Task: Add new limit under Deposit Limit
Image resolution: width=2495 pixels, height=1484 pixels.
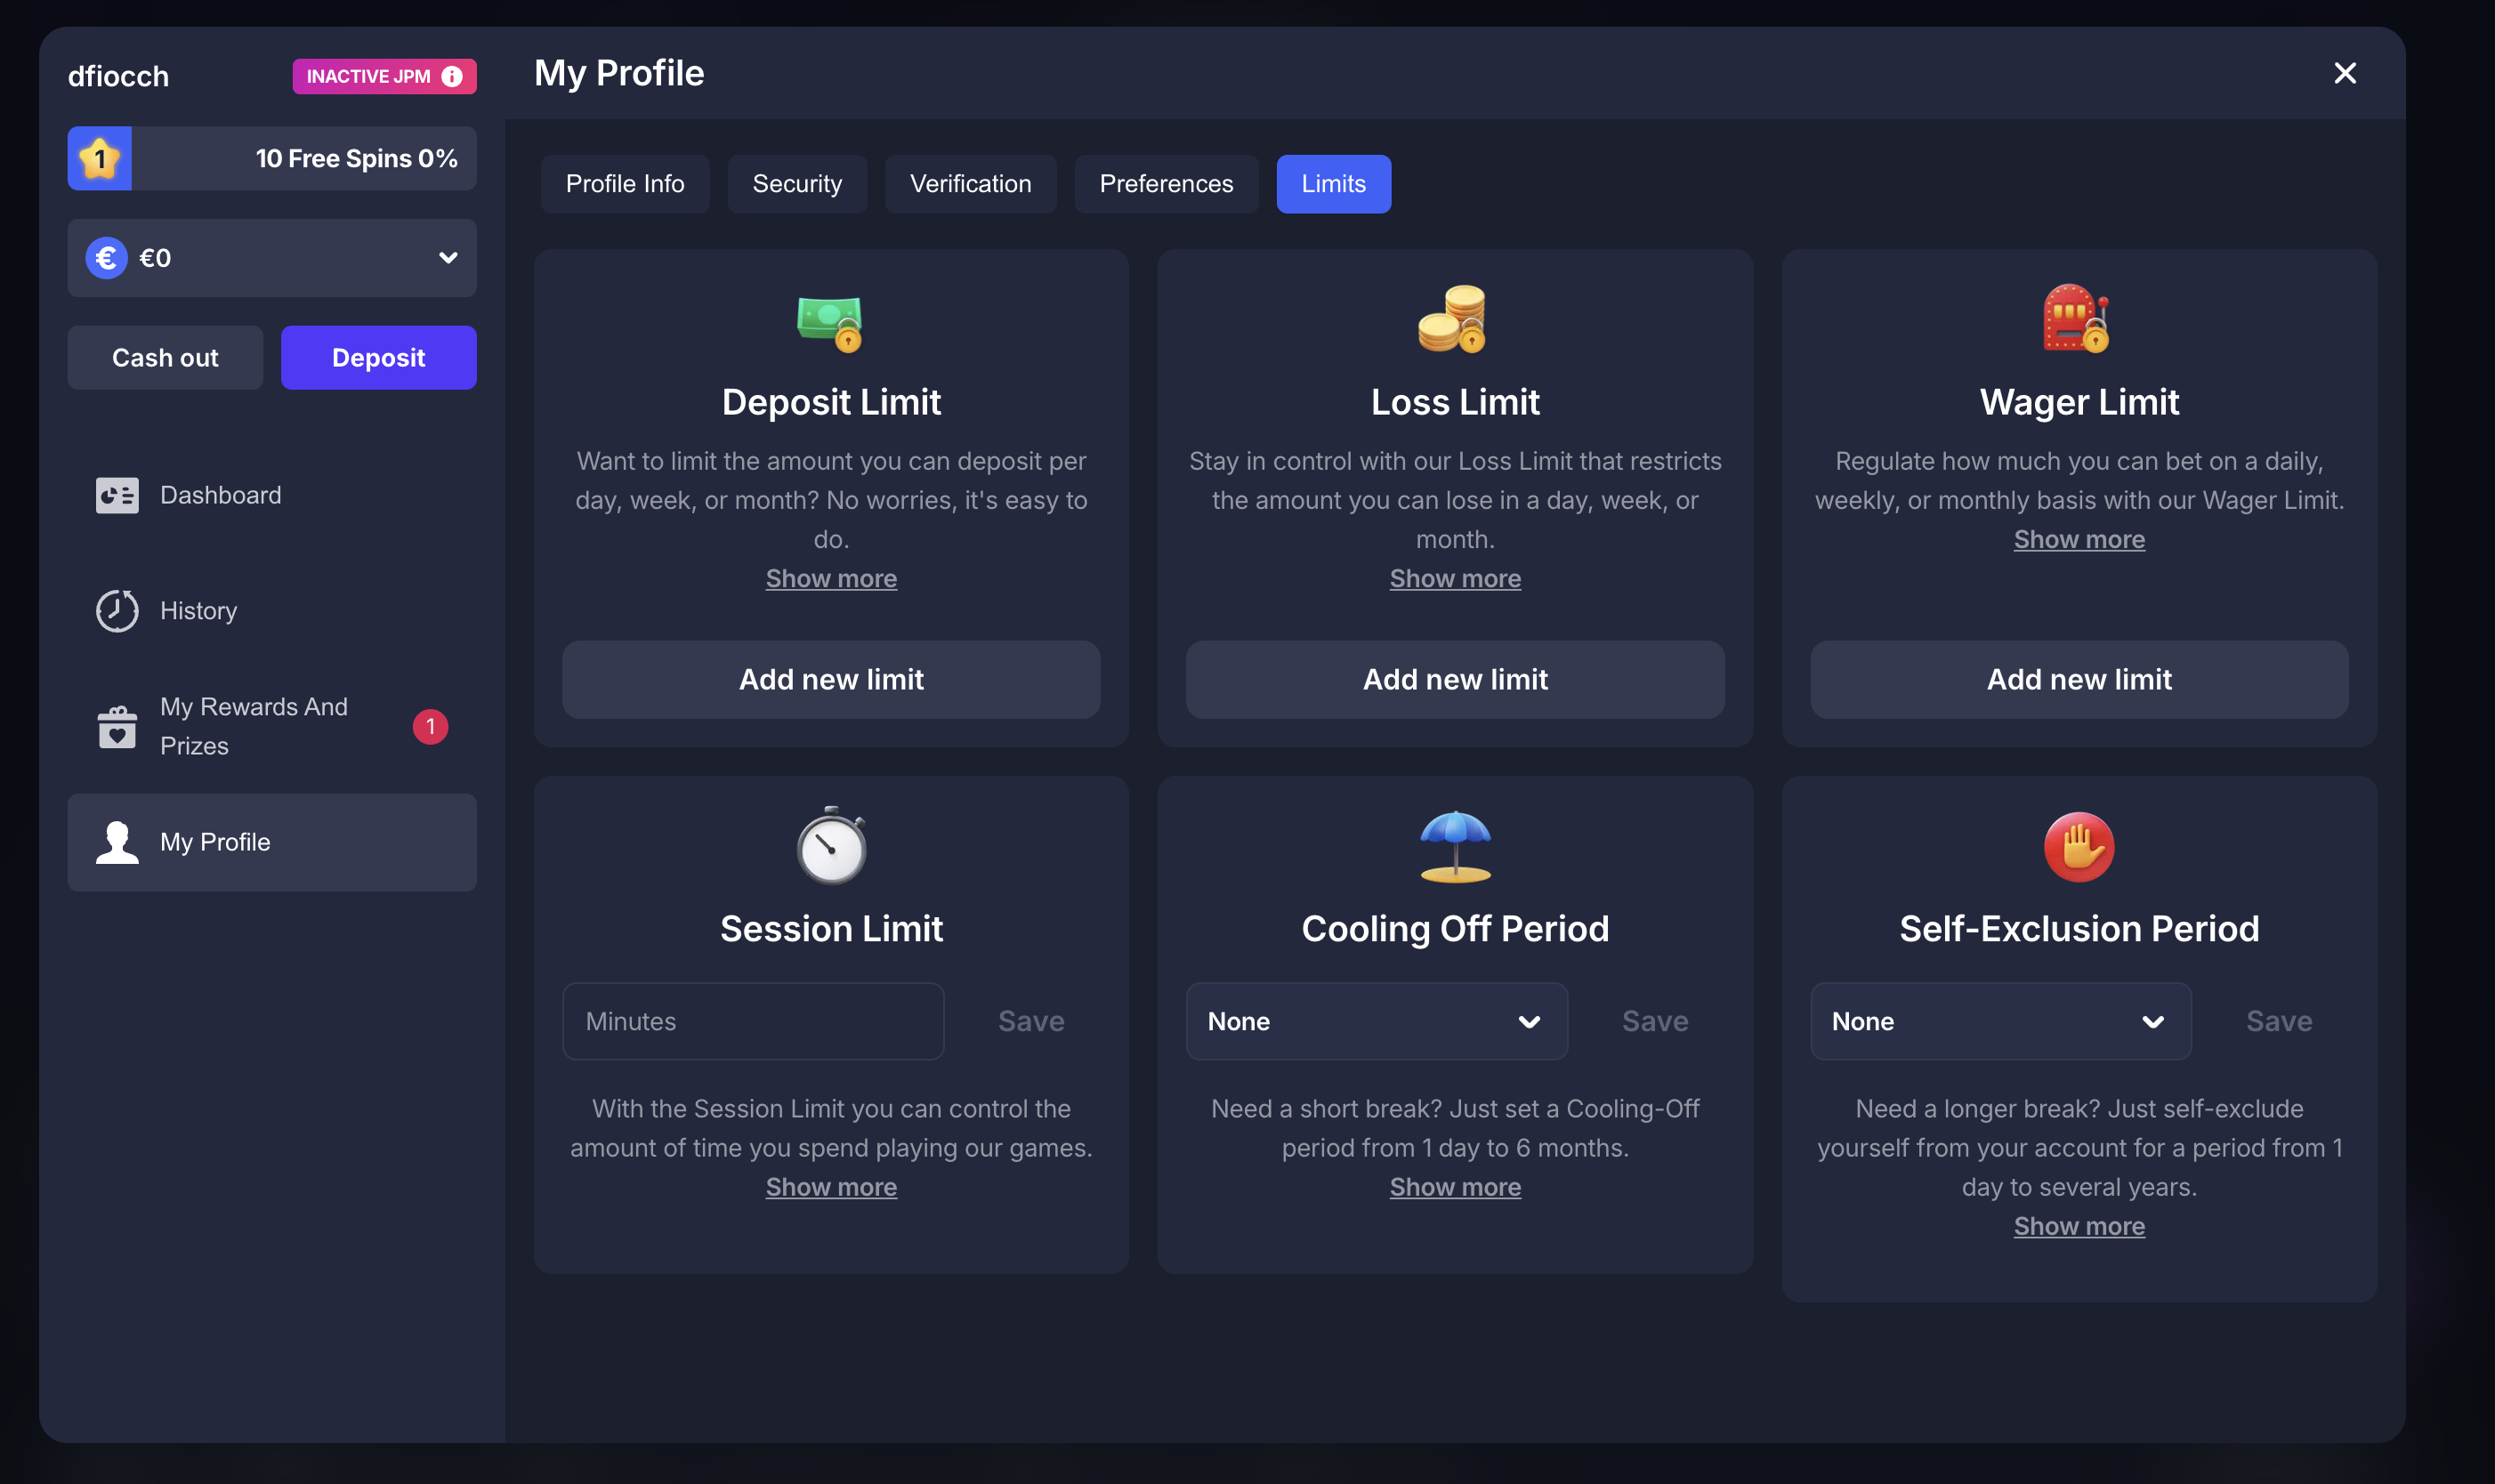Action: click(831, 680)
